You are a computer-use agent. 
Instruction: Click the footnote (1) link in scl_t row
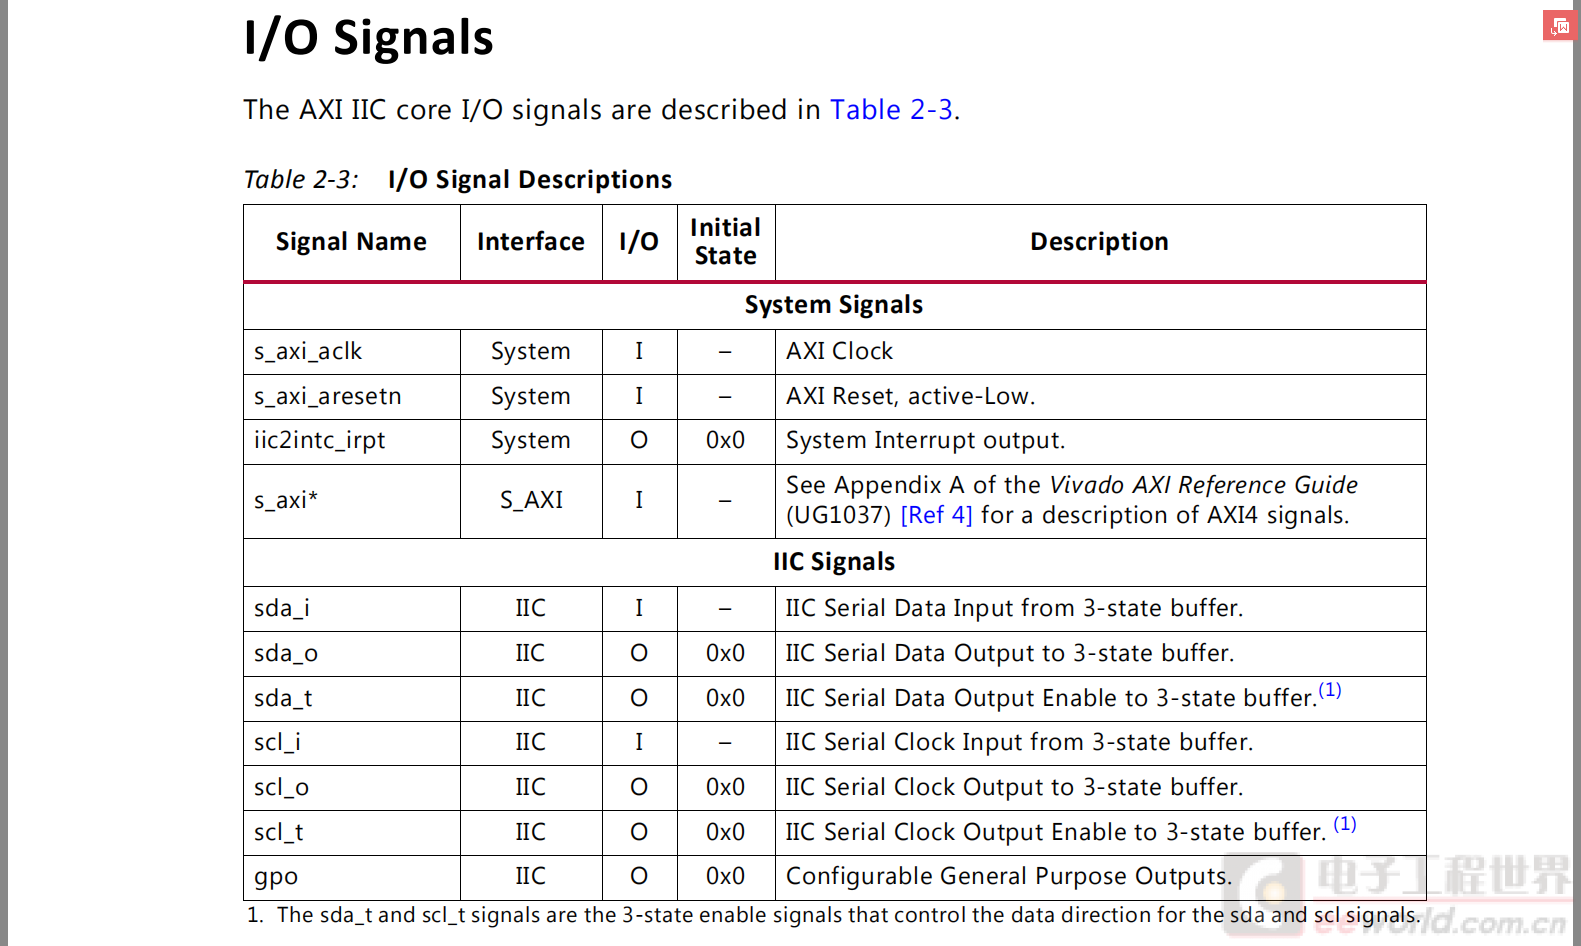pyautogui.click(x=1345, y=824)
